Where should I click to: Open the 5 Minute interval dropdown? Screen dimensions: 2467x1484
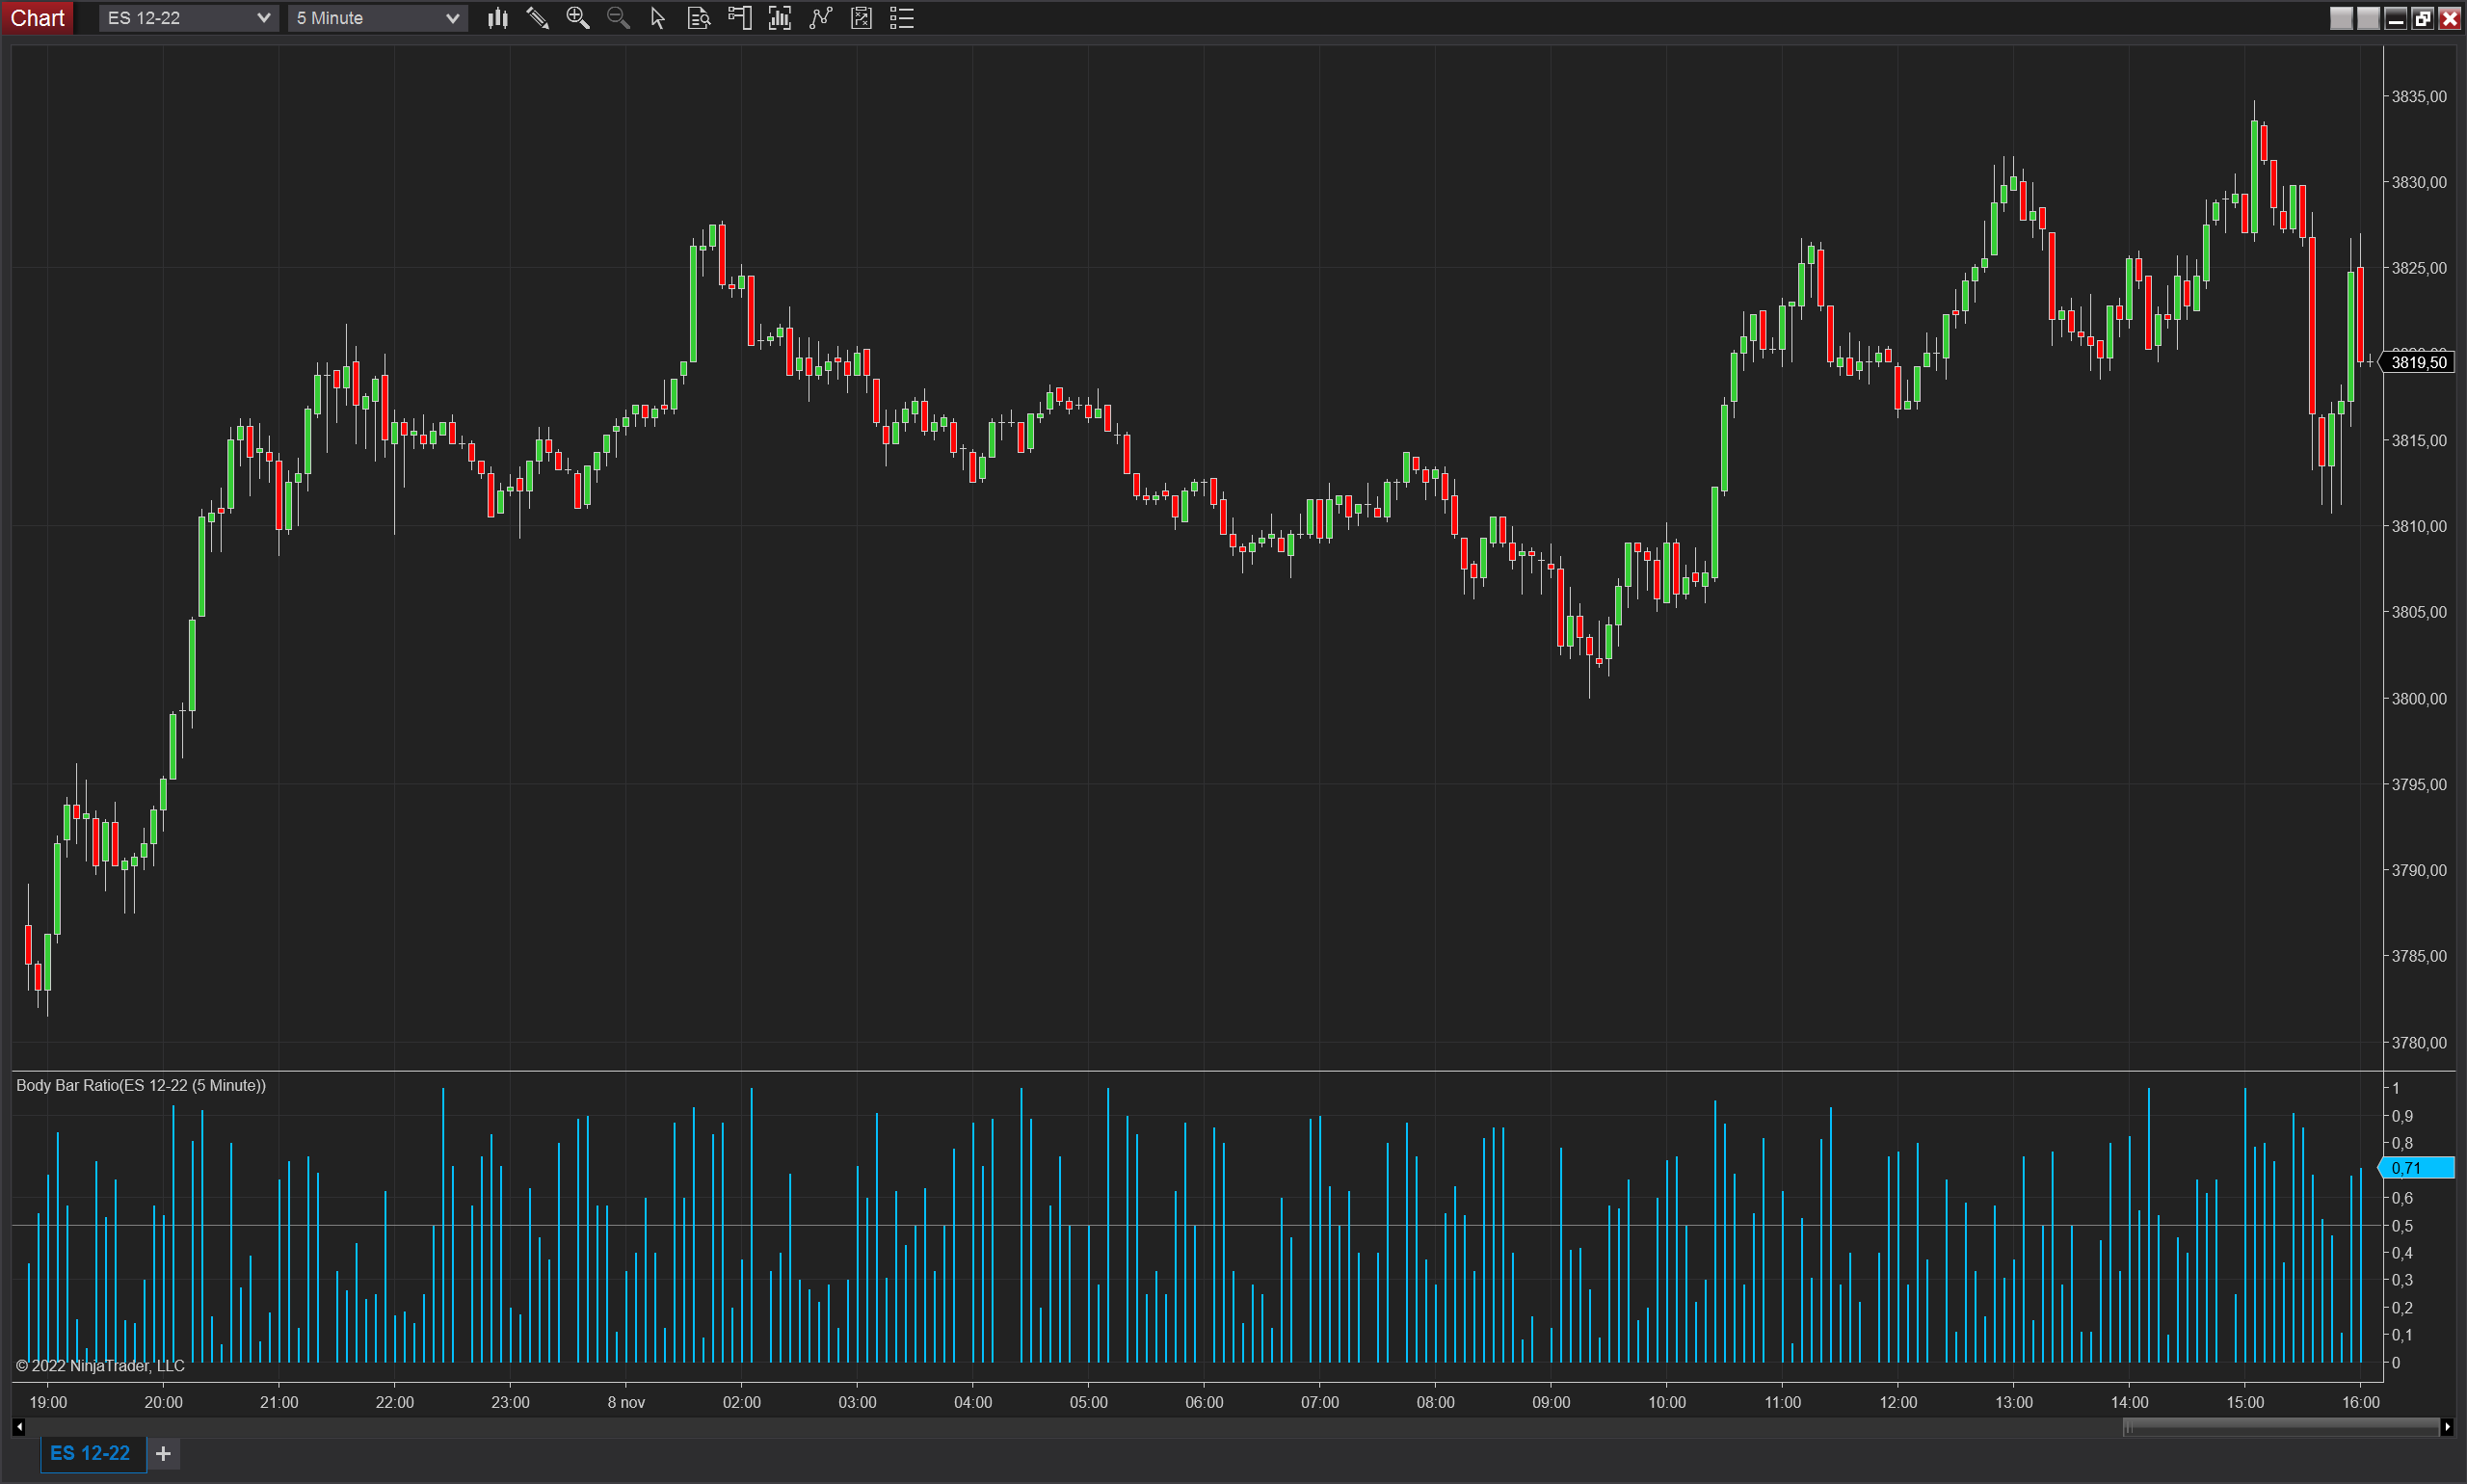(377, 18)
